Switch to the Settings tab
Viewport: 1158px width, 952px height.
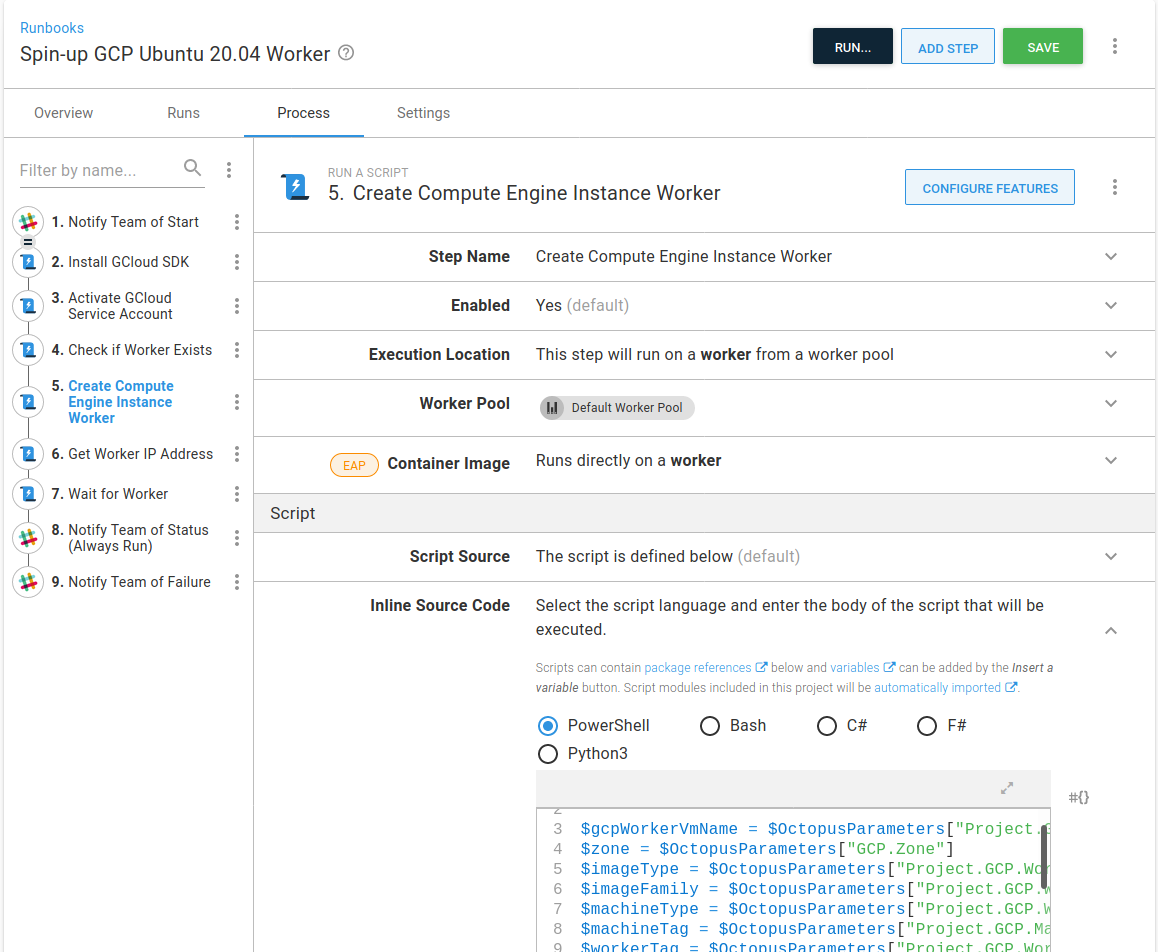point(423,113)
